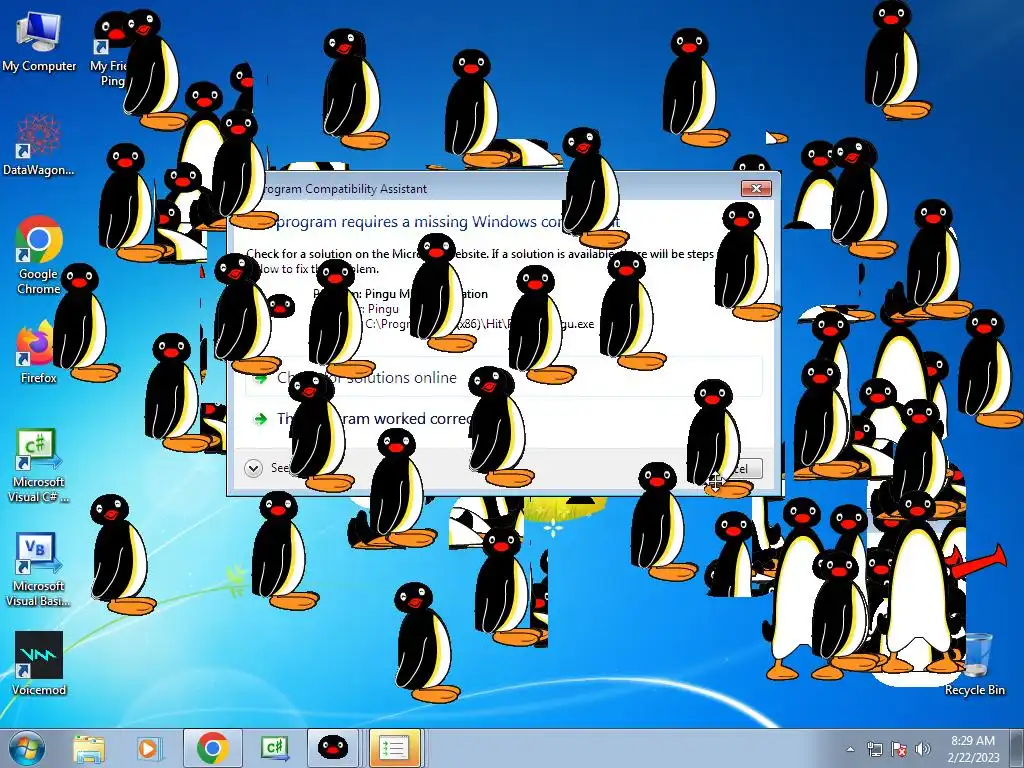The height and width of the screenshot is (768, 1024).
Task: Click the Cancel button in the dialog
Action: [x=733, y=468]
